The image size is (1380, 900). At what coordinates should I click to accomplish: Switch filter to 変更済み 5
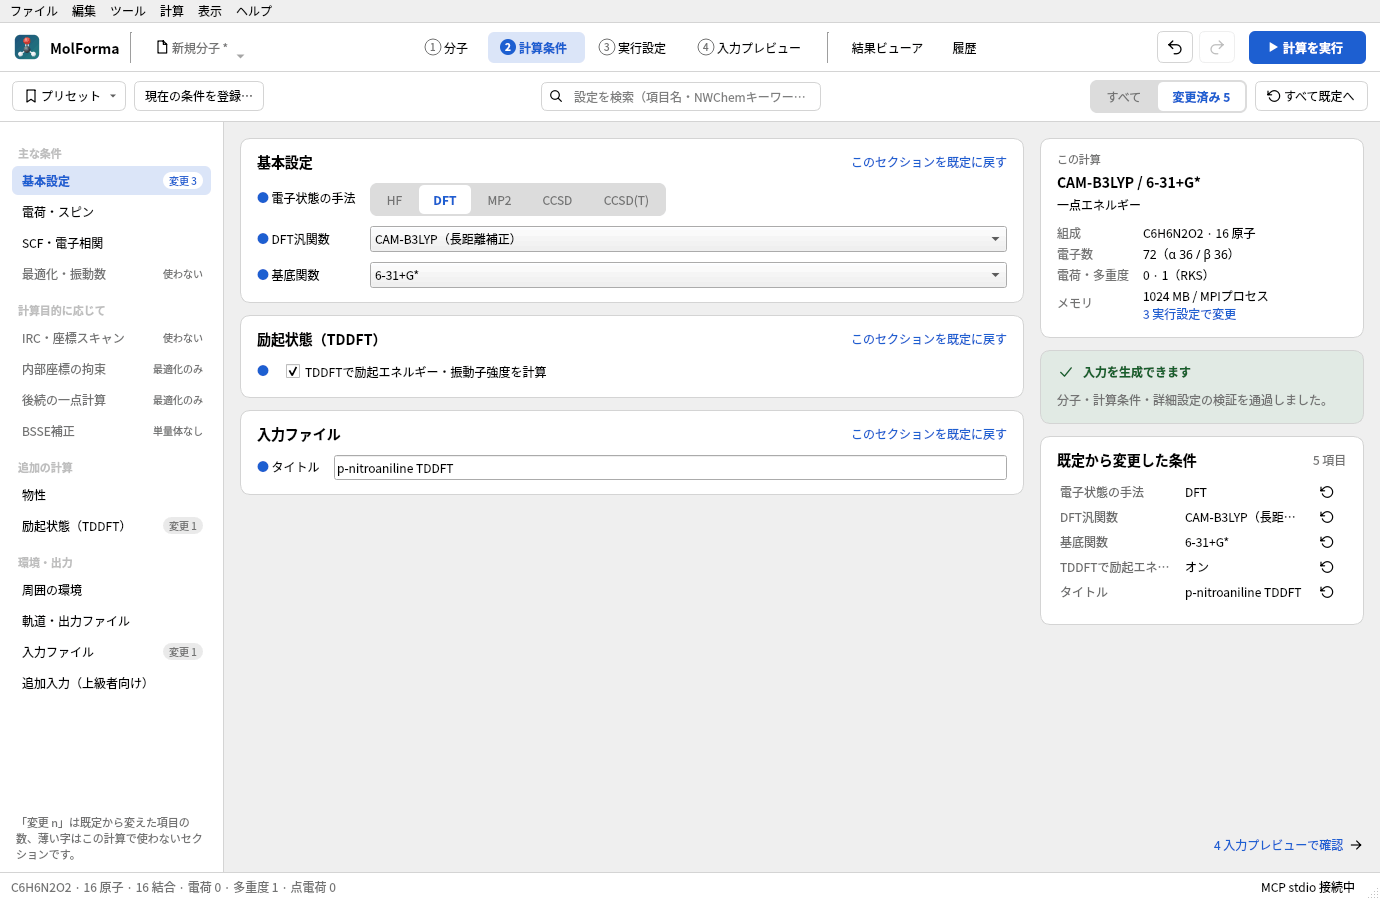pos(1201,97)
